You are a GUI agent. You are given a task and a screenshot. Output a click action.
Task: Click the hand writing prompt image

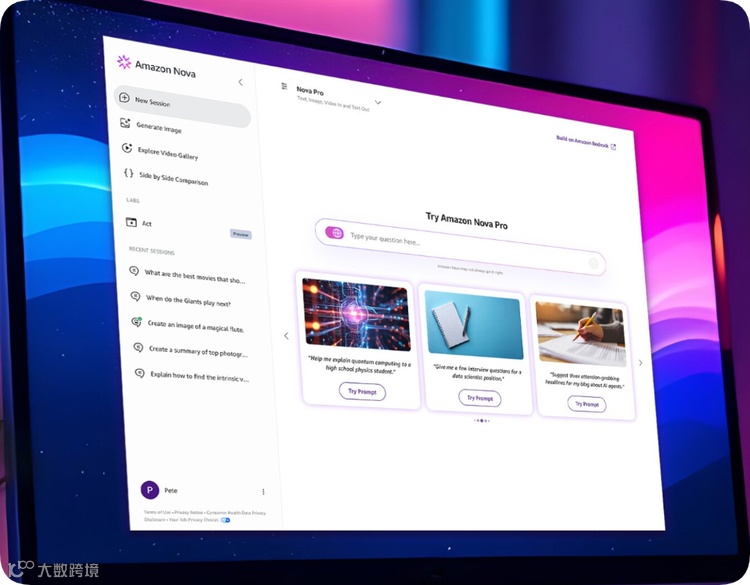(x=581, y=334)
